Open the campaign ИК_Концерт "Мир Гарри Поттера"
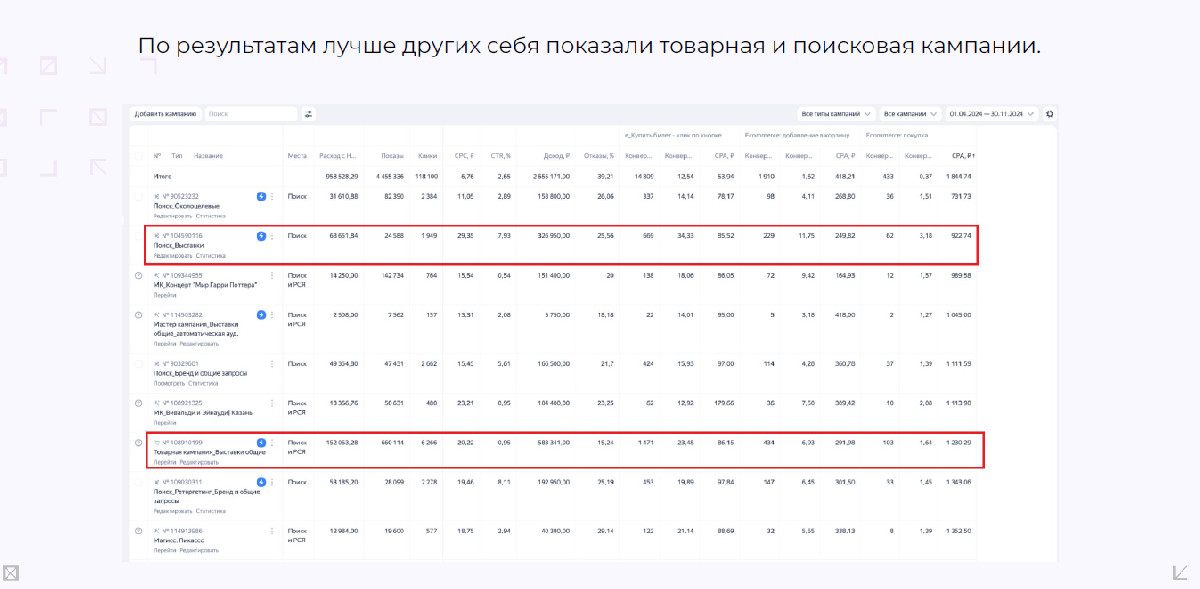Image resolution: width=1200 pixels, height=589 pixels. [205, 285]
